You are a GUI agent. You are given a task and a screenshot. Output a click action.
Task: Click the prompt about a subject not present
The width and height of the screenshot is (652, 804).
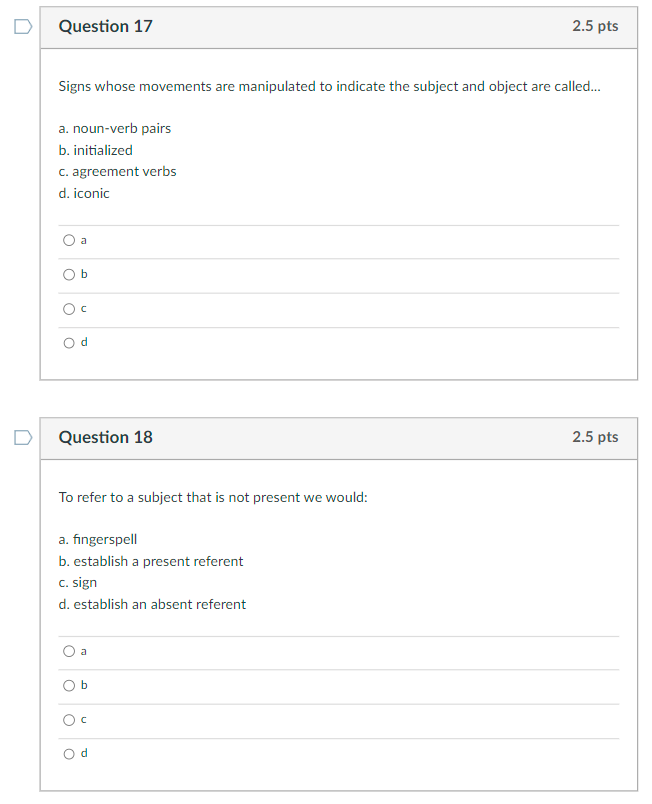tap(213, 497)
